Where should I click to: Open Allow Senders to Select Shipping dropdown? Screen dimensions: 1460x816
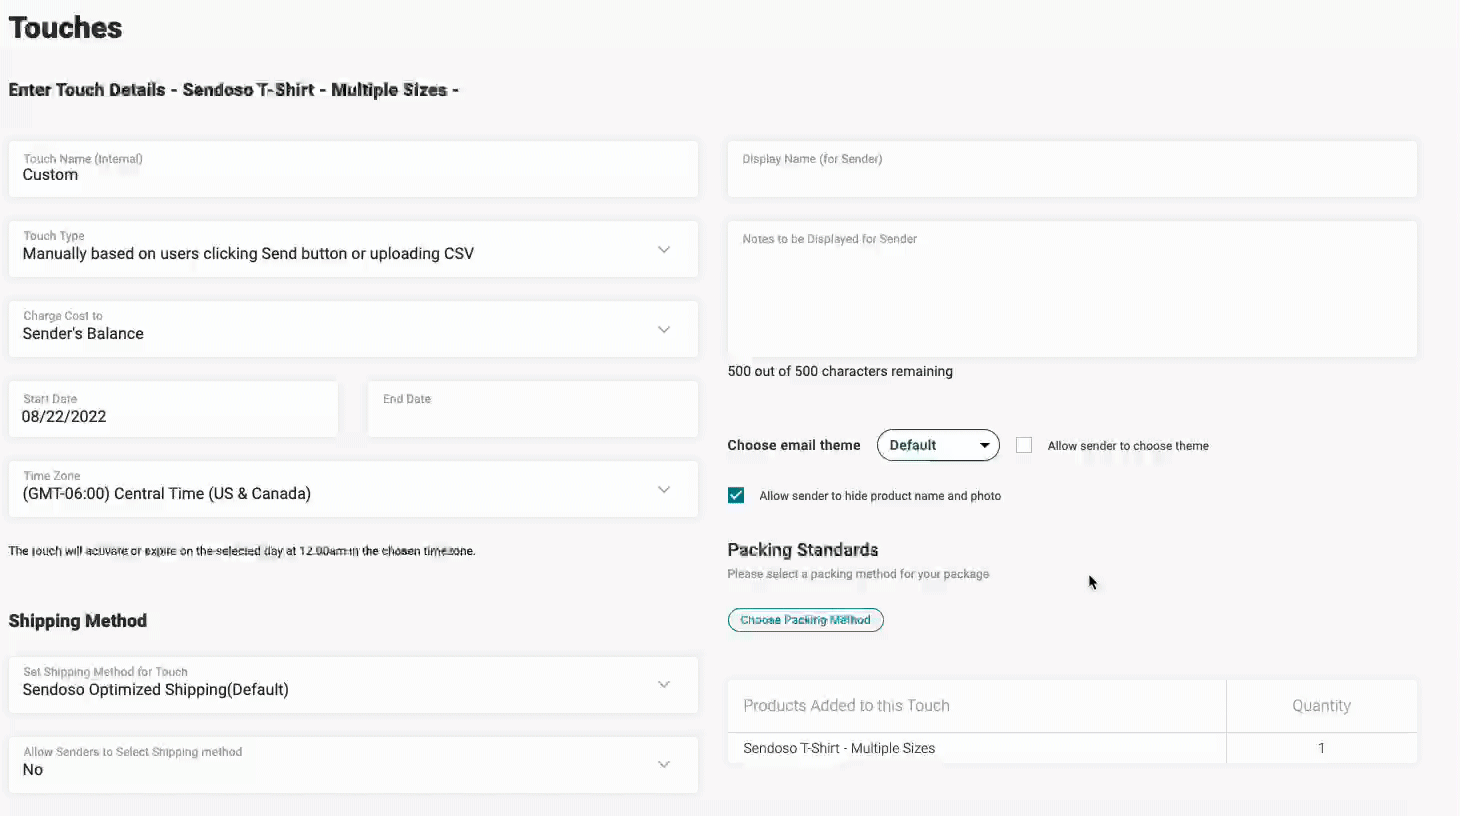(x=353, y=765)
